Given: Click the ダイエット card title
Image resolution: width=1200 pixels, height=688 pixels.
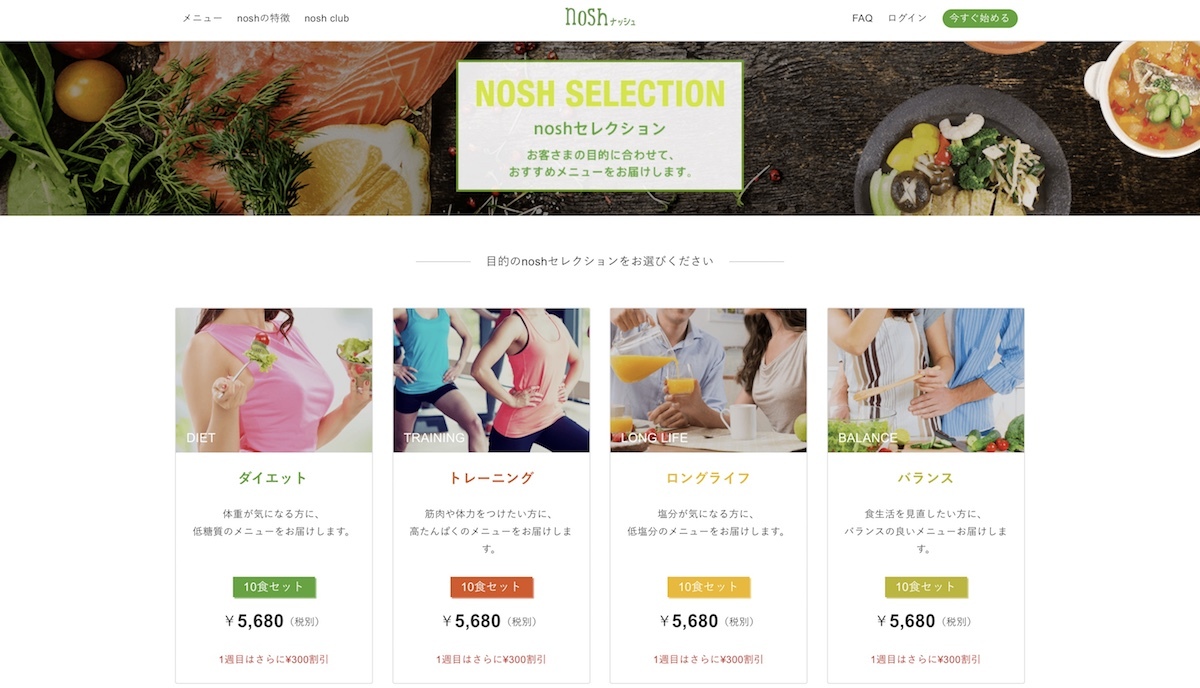Looking at the screenshot, I should coord(273,478).
